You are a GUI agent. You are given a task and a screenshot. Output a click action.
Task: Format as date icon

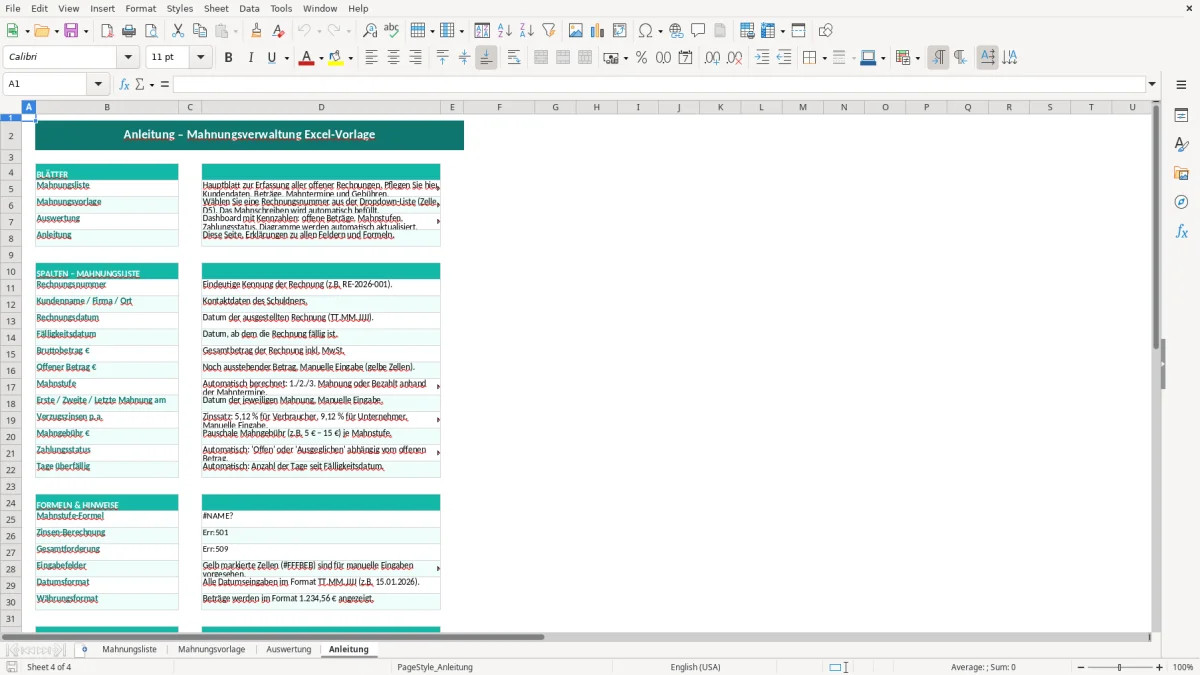coord(685,58)
